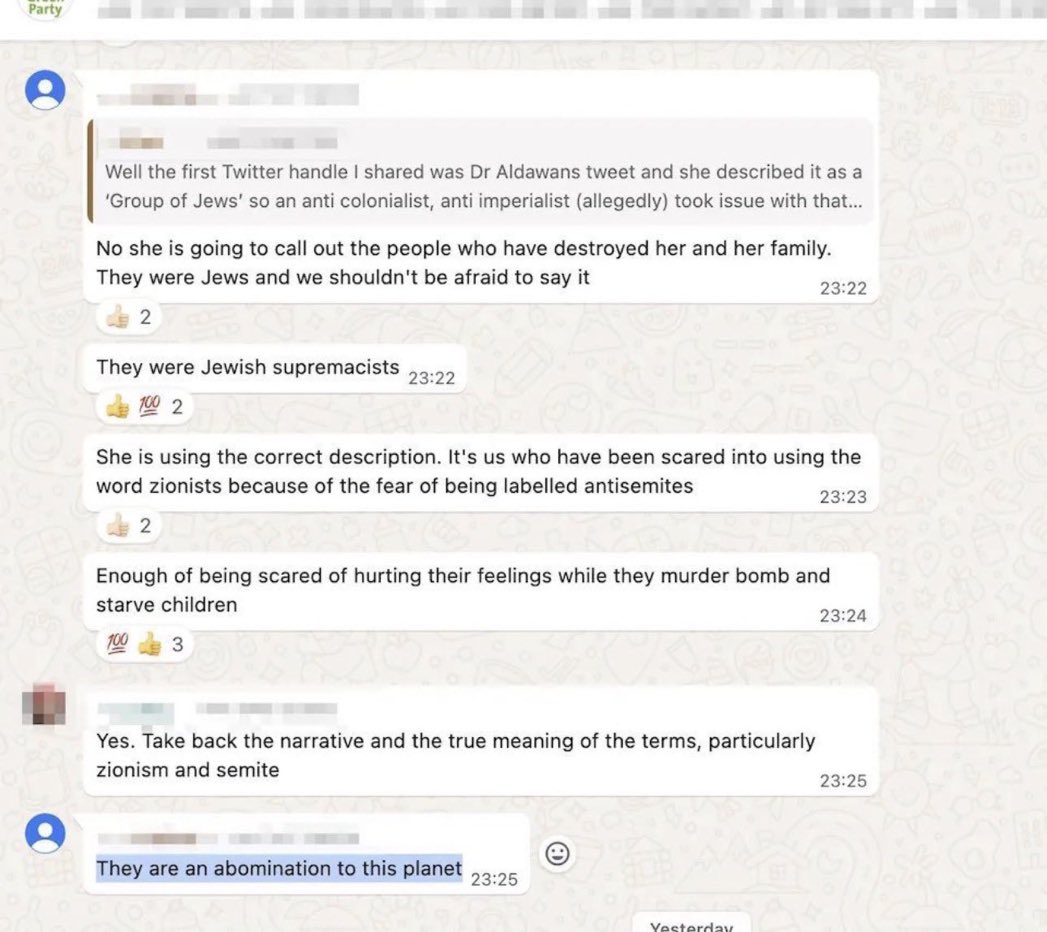Open the default blue avatar beside the 23:22 message

45,89
